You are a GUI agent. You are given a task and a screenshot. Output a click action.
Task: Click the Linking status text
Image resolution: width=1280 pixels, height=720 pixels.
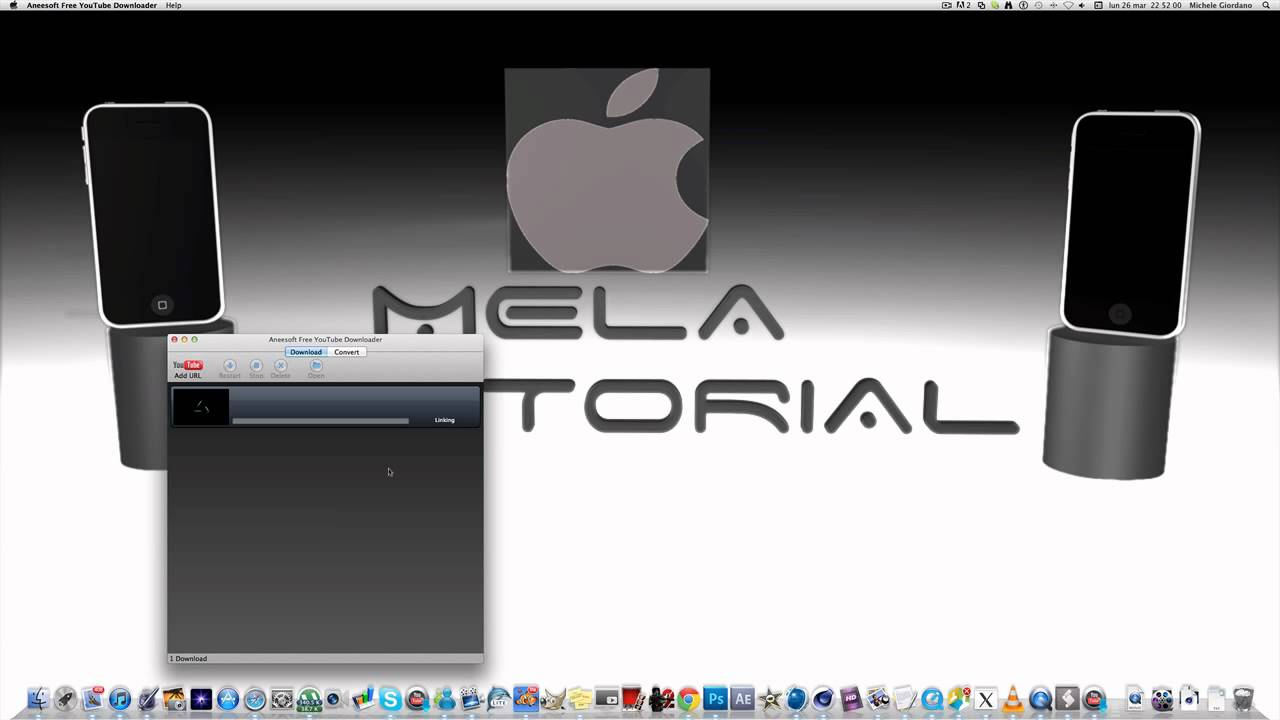(444, 420)
